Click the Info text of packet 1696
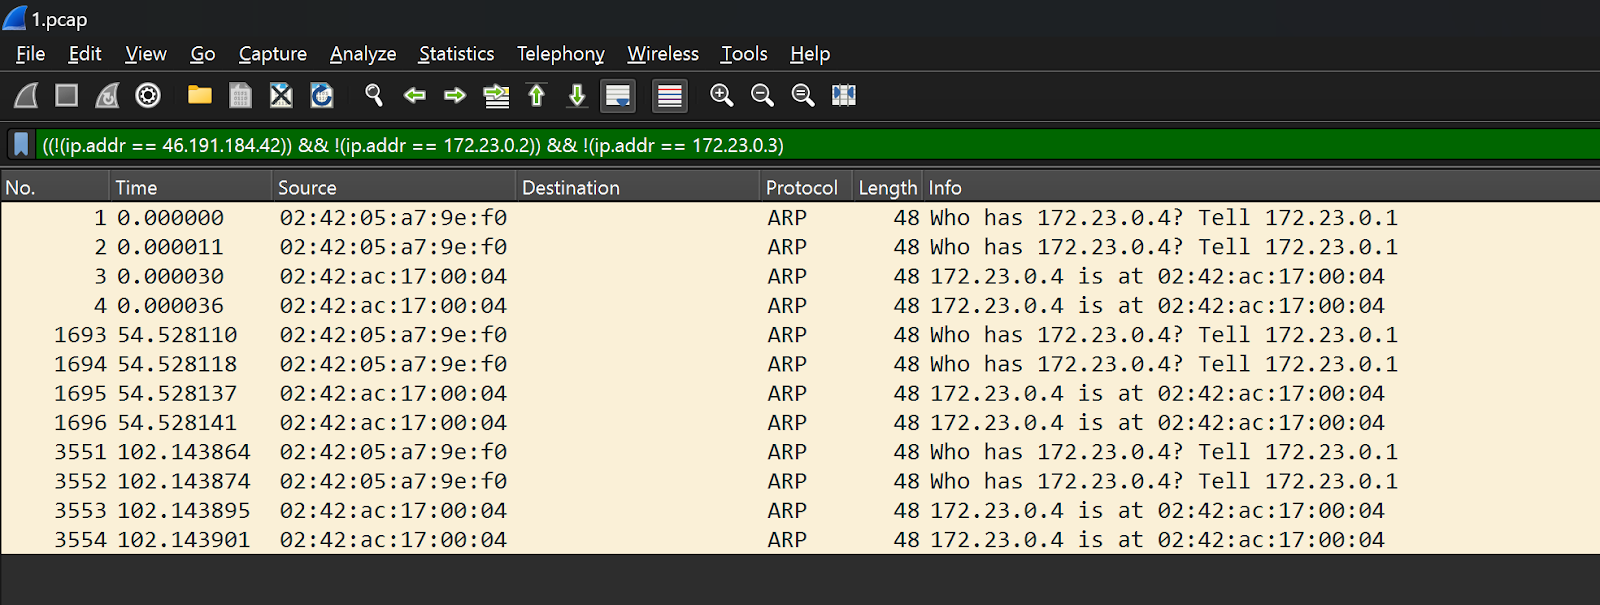This screenshot has width=1600, height=605. [1157, 422]
